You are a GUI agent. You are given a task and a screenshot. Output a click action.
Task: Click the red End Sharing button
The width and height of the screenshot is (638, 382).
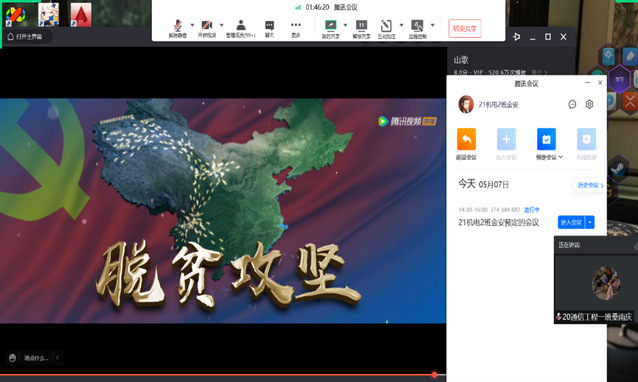click(465, 28)
